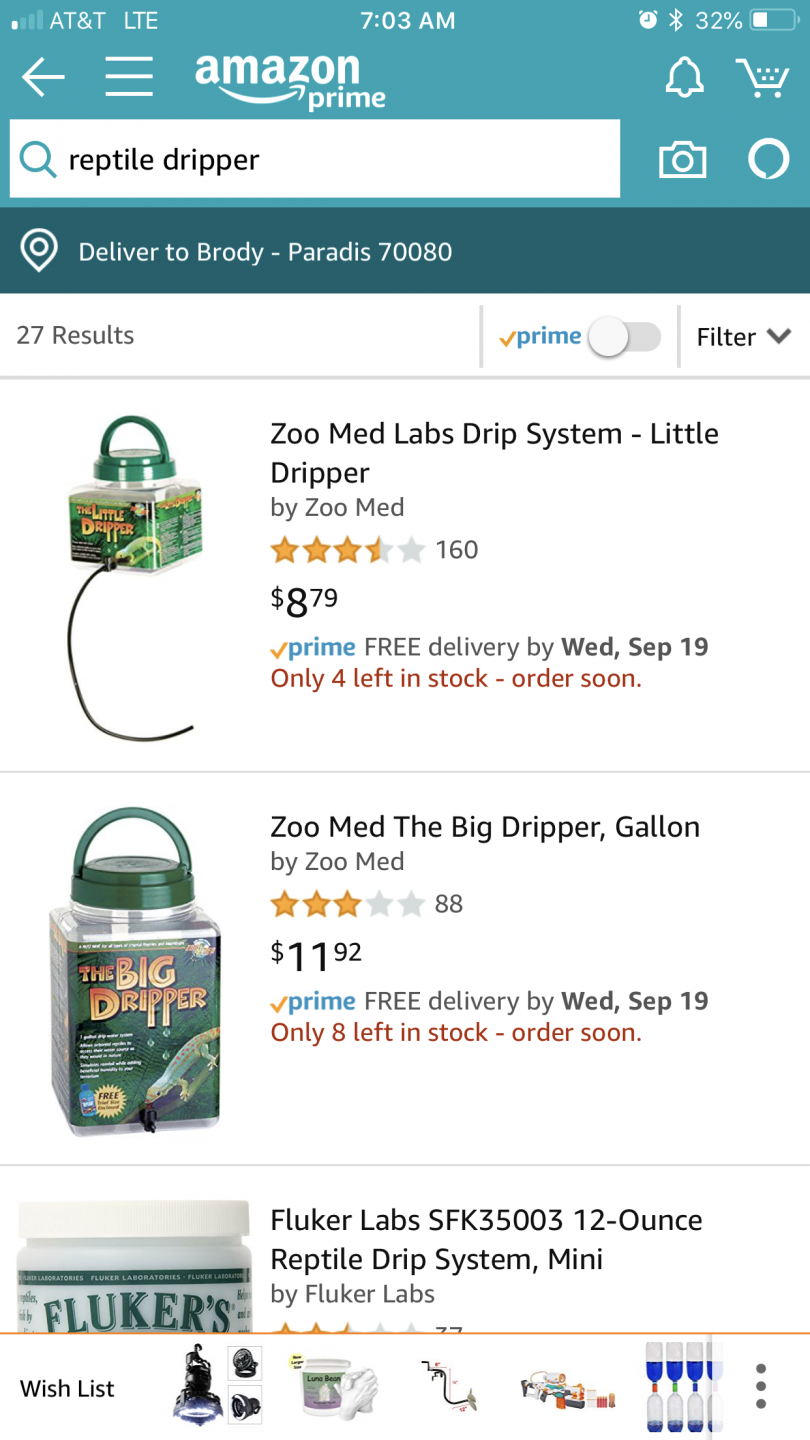
Task: Open the notifications bell
Action: click(x=685, y=77)
